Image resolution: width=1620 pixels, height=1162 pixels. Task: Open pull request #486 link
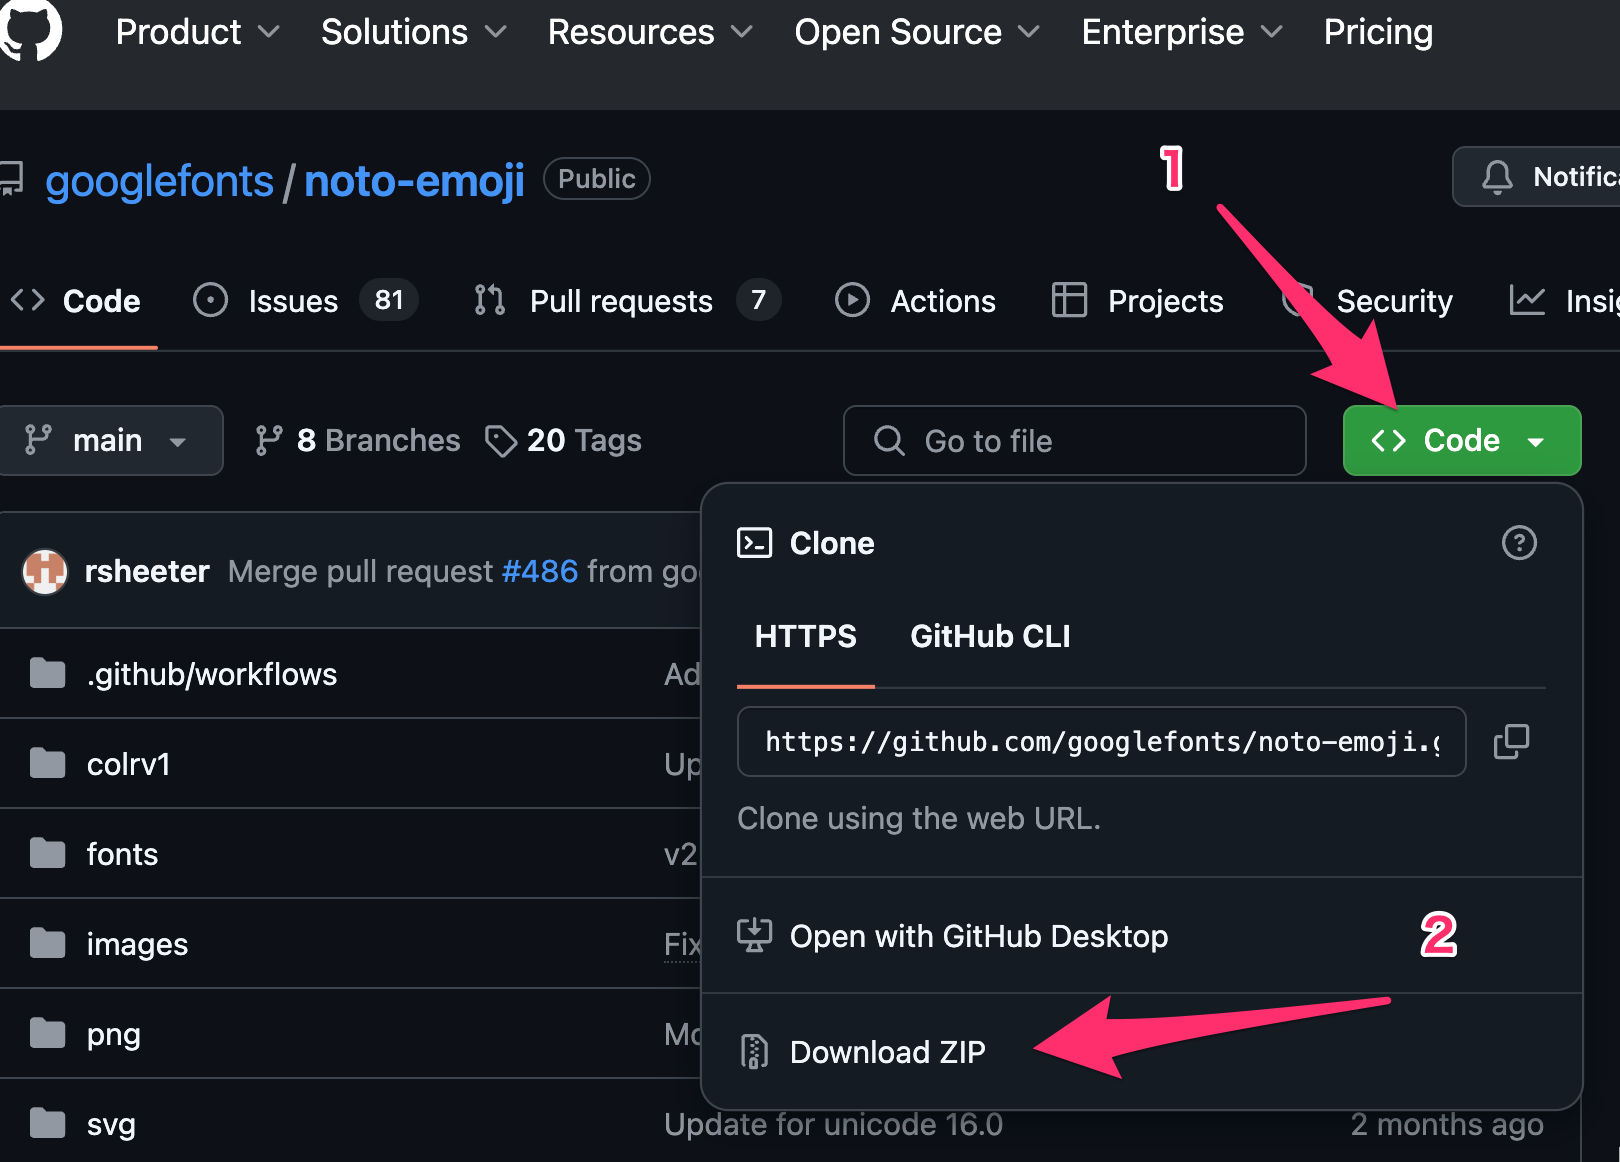point(540,571)
